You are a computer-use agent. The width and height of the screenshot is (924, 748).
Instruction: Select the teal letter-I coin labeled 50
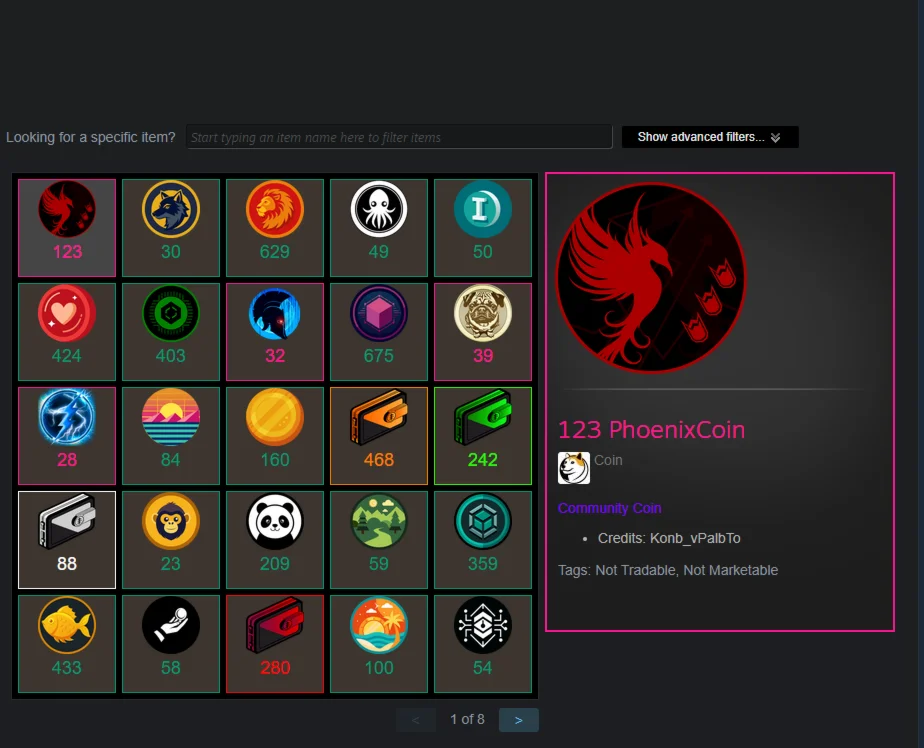tap(483, 228)
